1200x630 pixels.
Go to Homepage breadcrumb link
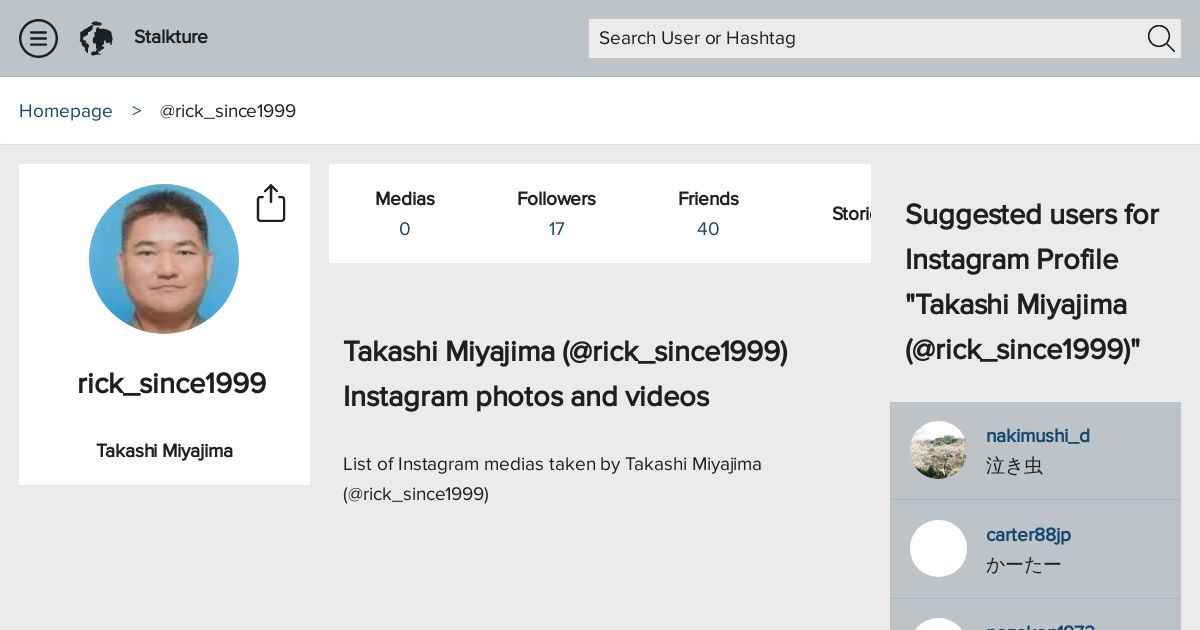pos(66,111)
